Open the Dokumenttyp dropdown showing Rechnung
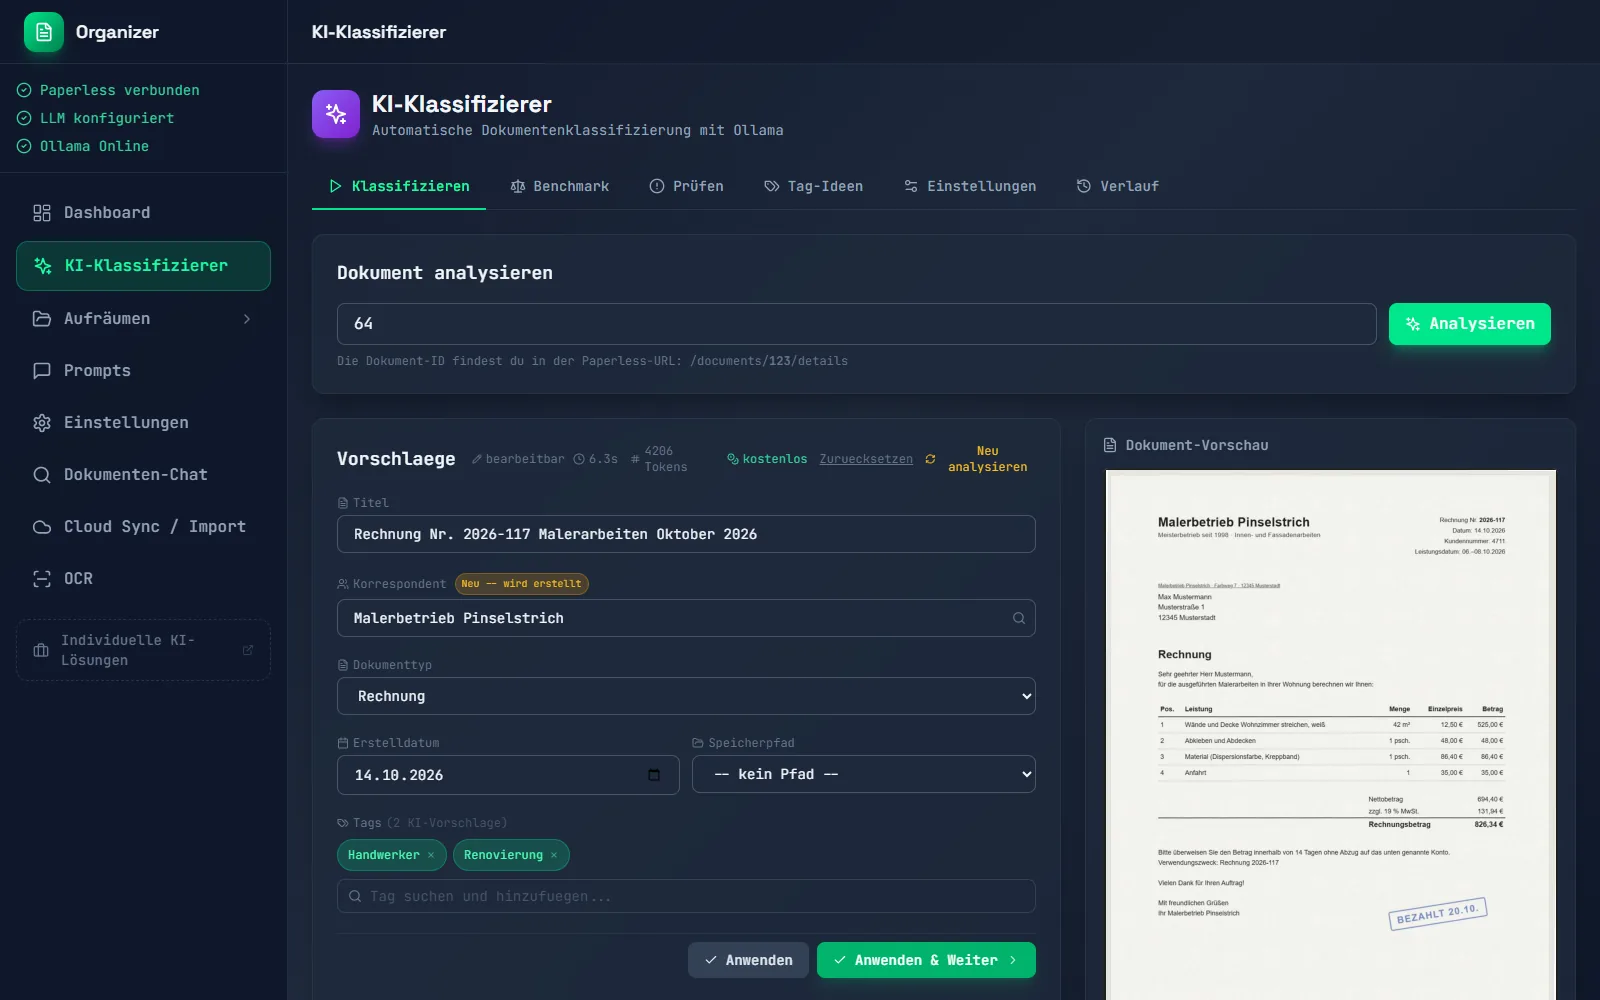Image resolution: width=1600 pixels, height=1000 pixels. (x=686, y=696)
